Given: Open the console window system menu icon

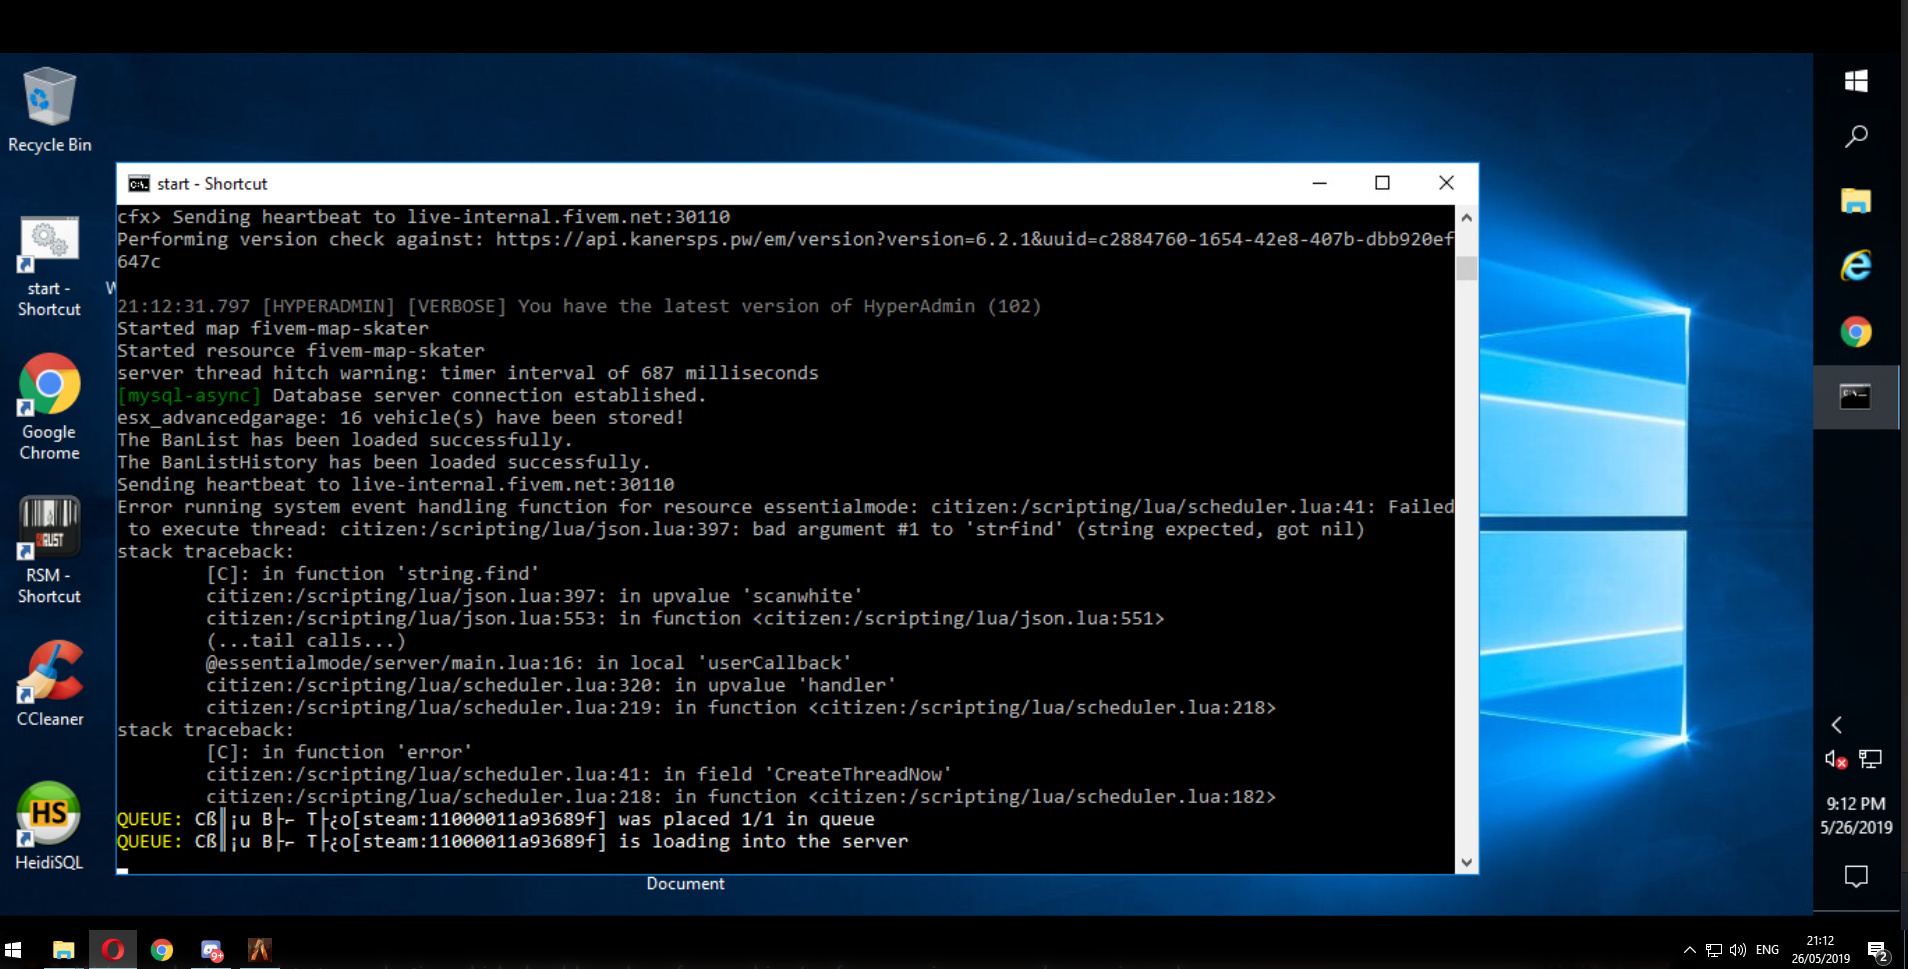Looking at the screenshot, I should tap(139, 183).
